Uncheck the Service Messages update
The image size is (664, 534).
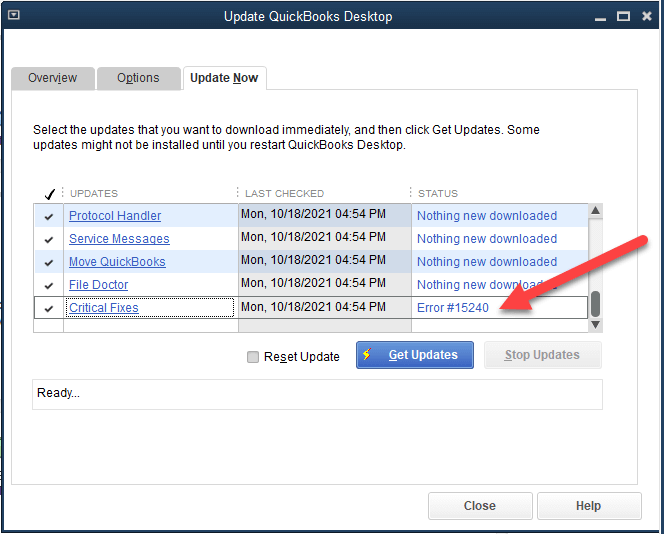click(x=49, y=239)
